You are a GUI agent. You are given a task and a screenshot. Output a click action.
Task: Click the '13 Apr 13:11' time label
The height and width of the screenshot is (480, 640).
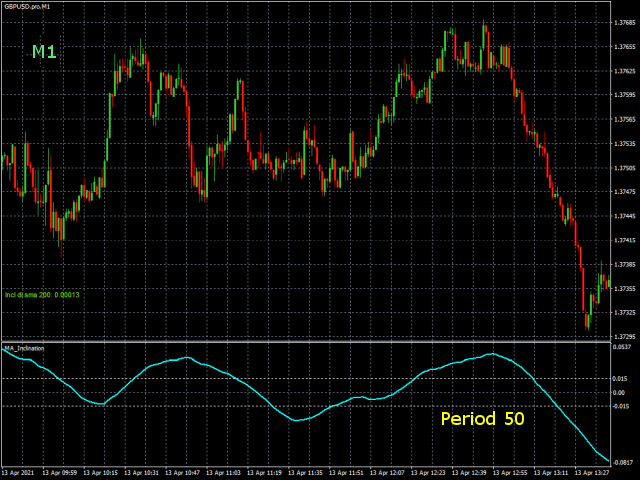[x=551, y=473]
